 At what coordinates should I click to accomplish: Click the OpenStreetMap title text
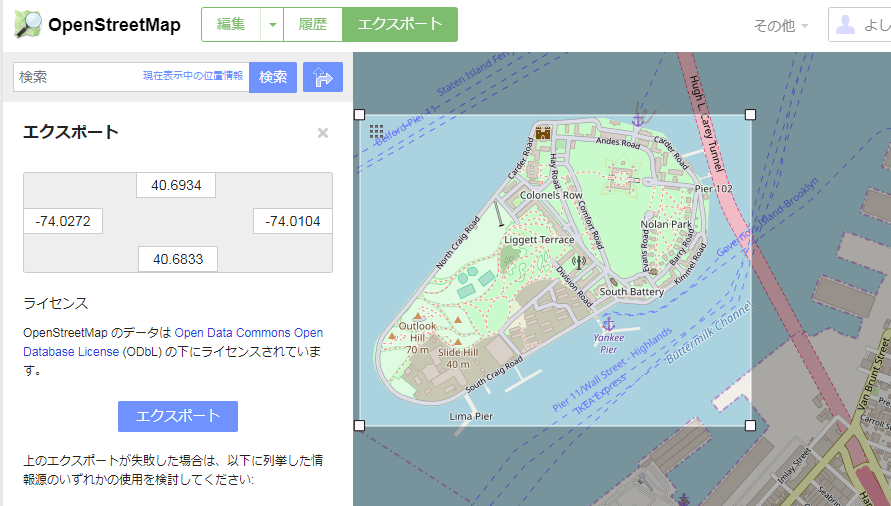click(114, 24)
